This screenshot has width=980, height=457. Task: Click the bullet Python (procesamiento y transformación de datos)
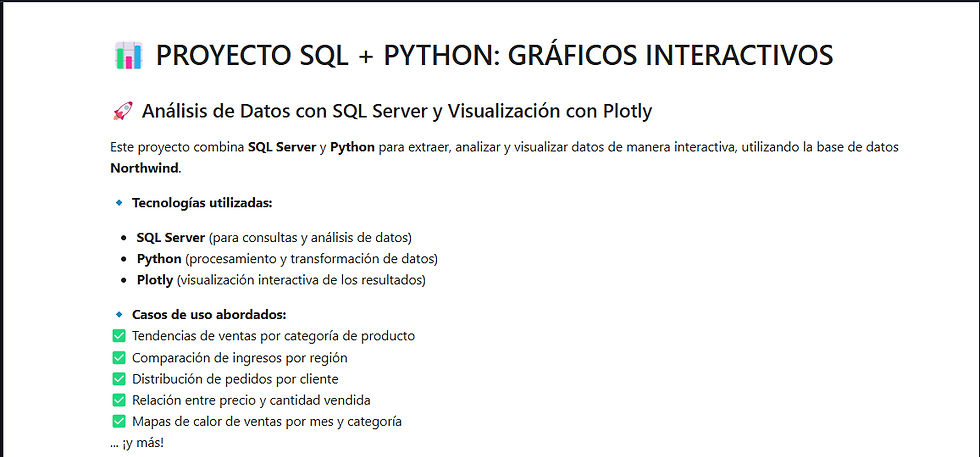coord(288,259)
